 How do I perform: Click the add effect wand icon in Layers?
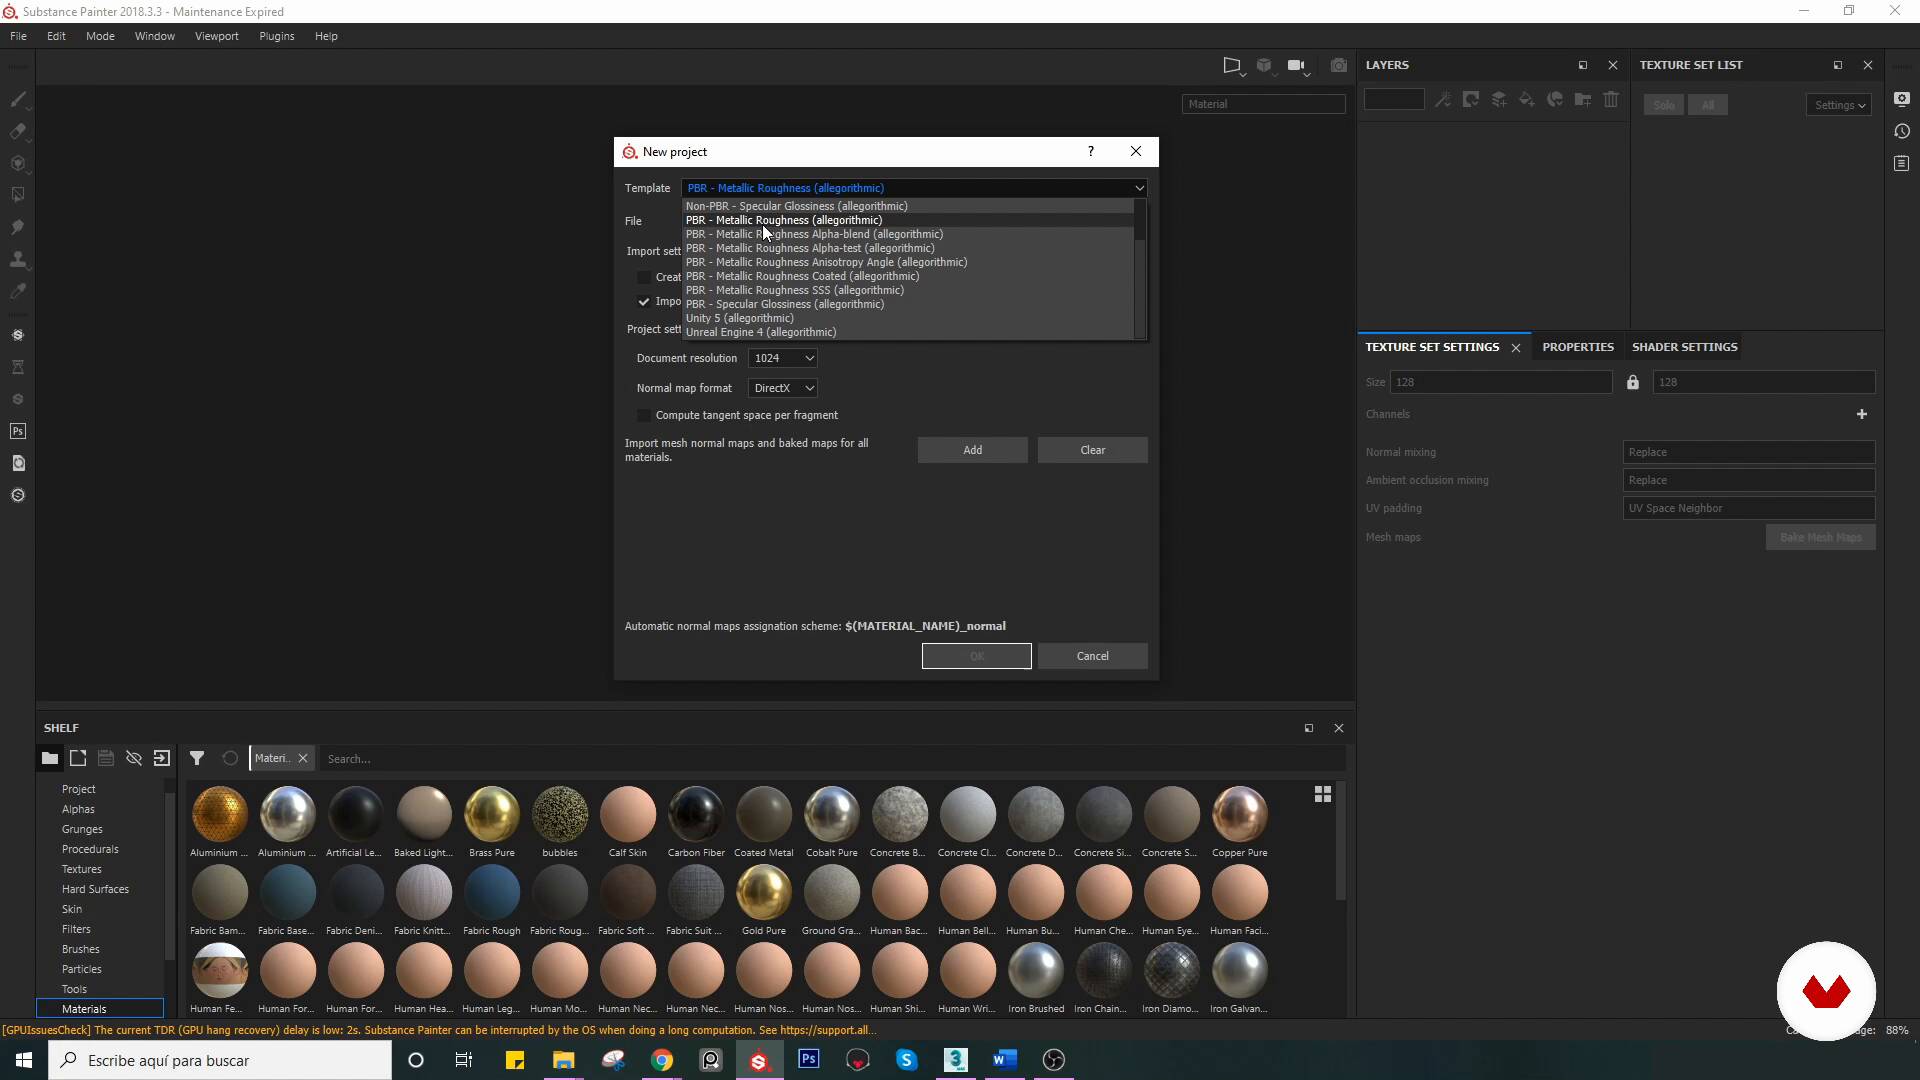coord(1442,99)
